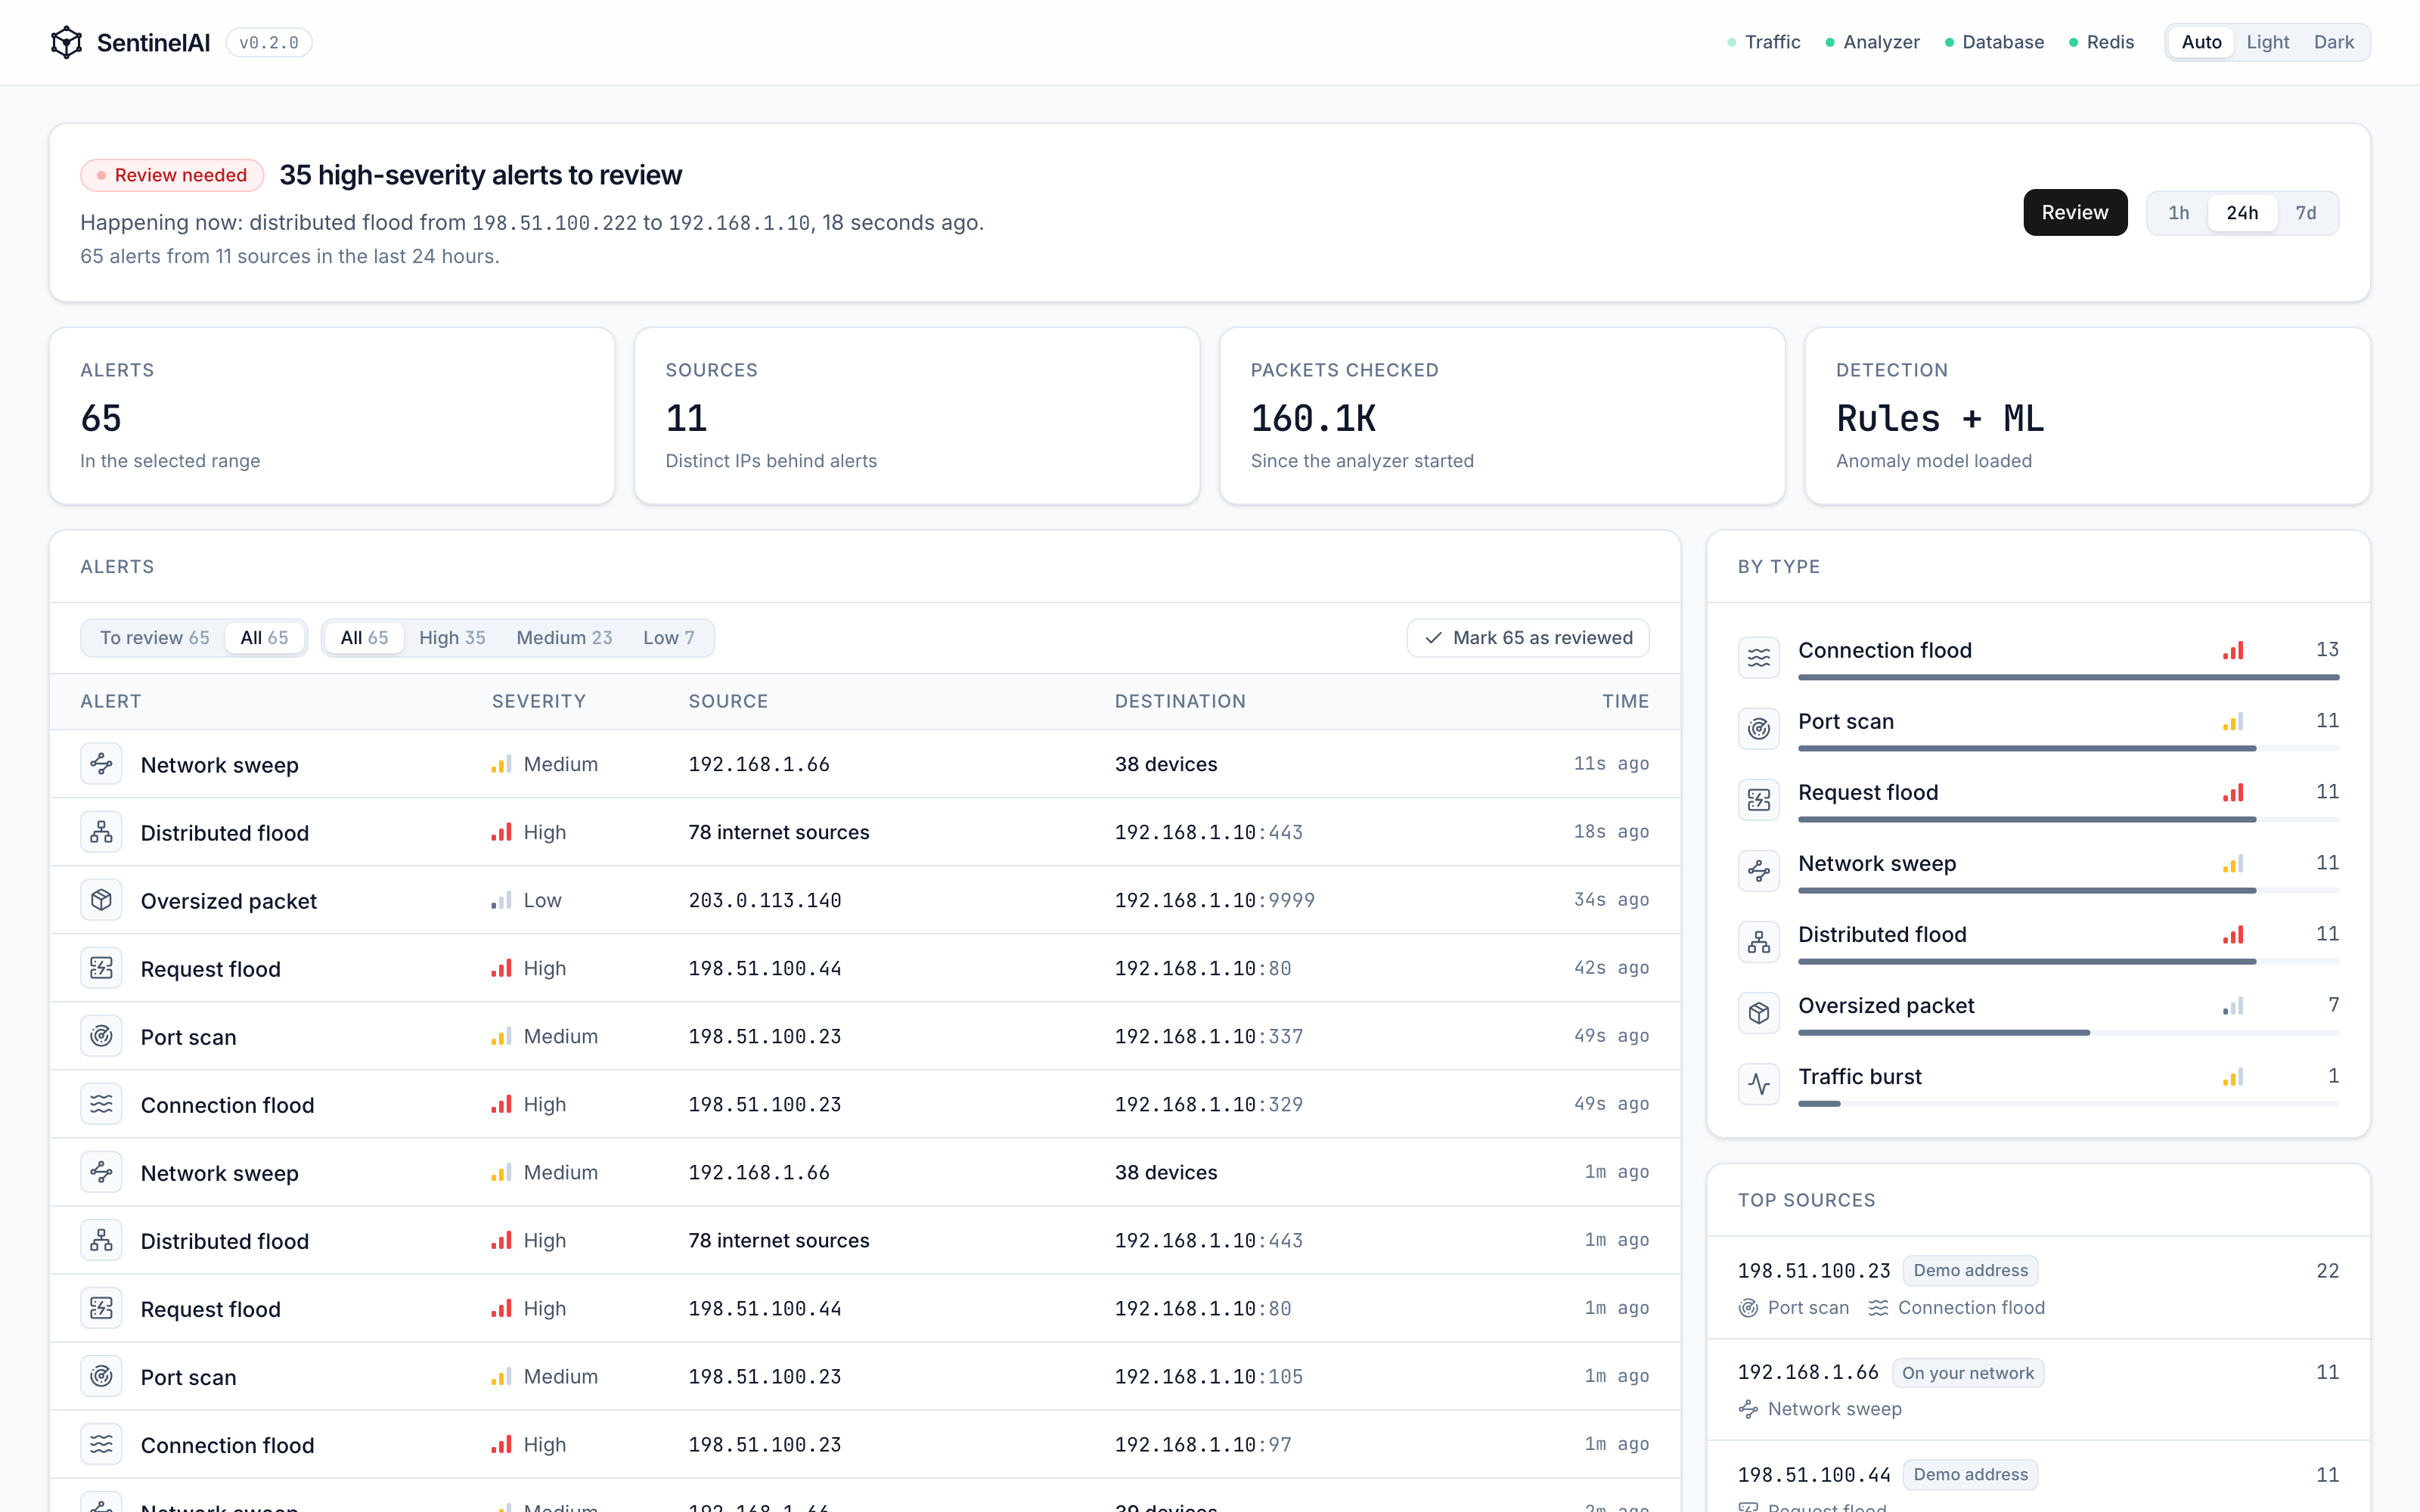
Task: Click the Destination column header
Action: [x=1180, y=701]
